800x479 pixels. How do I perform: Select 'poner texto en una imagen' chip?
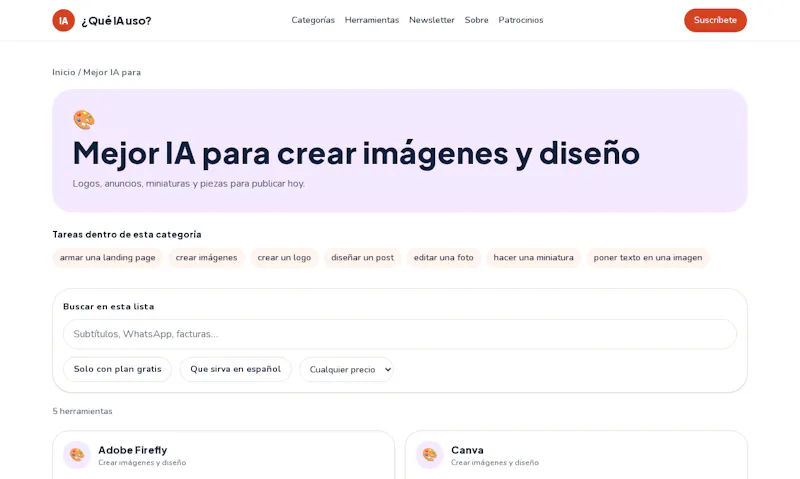point(648,258)
